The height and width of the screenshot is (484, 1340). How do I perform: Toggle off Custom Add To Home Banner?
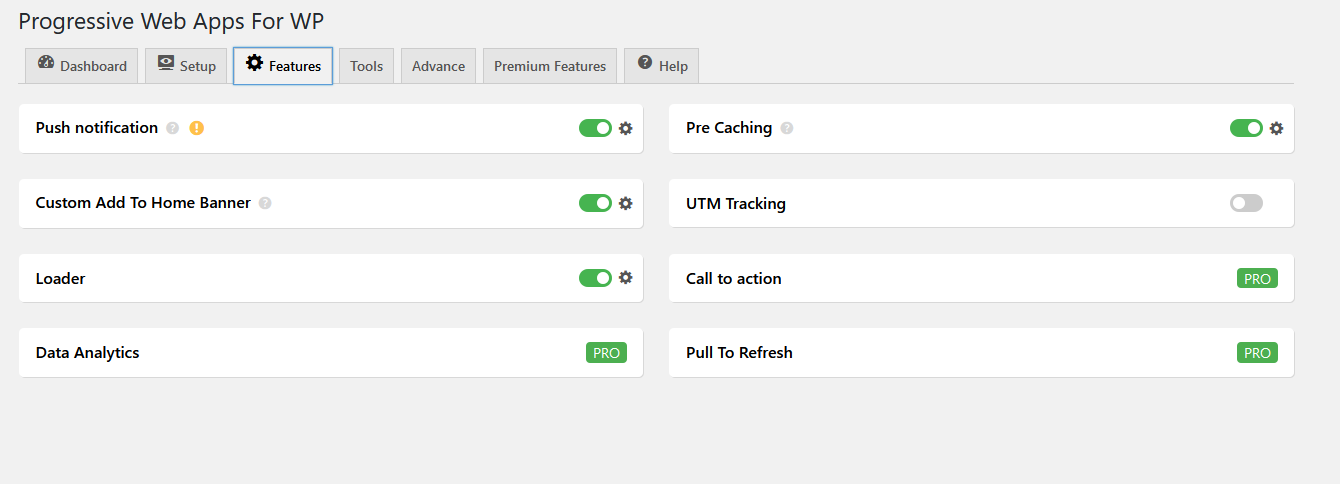point(595,203)
